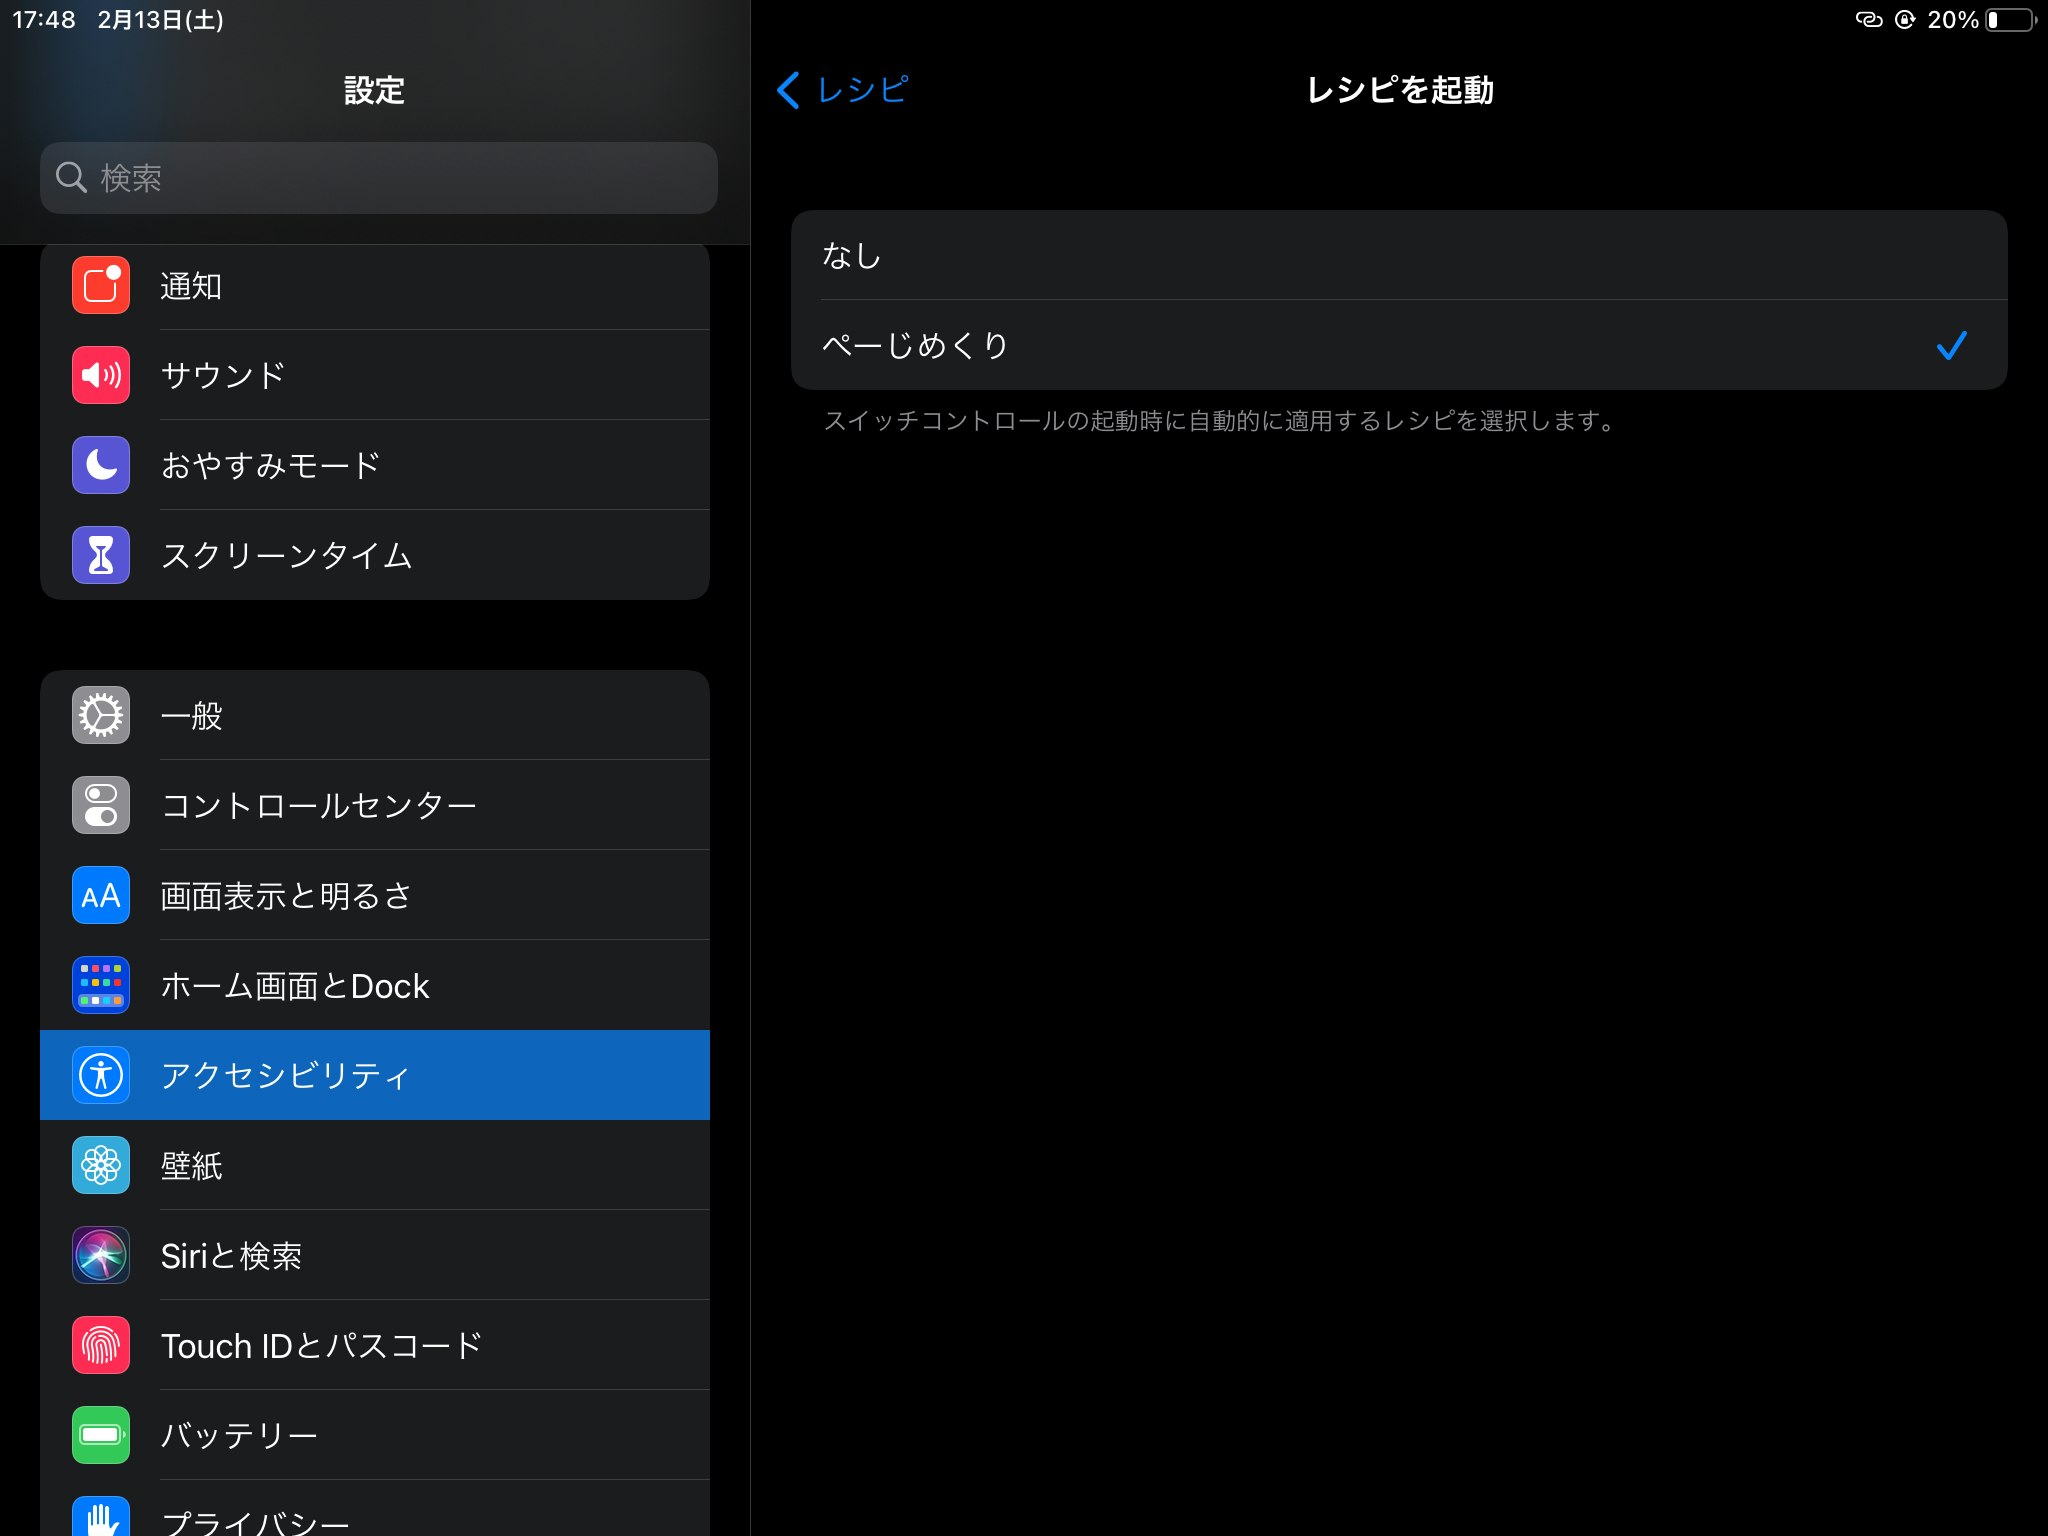Click inside the 検索 search field
2048x1536 pixels.
point(377,177)
